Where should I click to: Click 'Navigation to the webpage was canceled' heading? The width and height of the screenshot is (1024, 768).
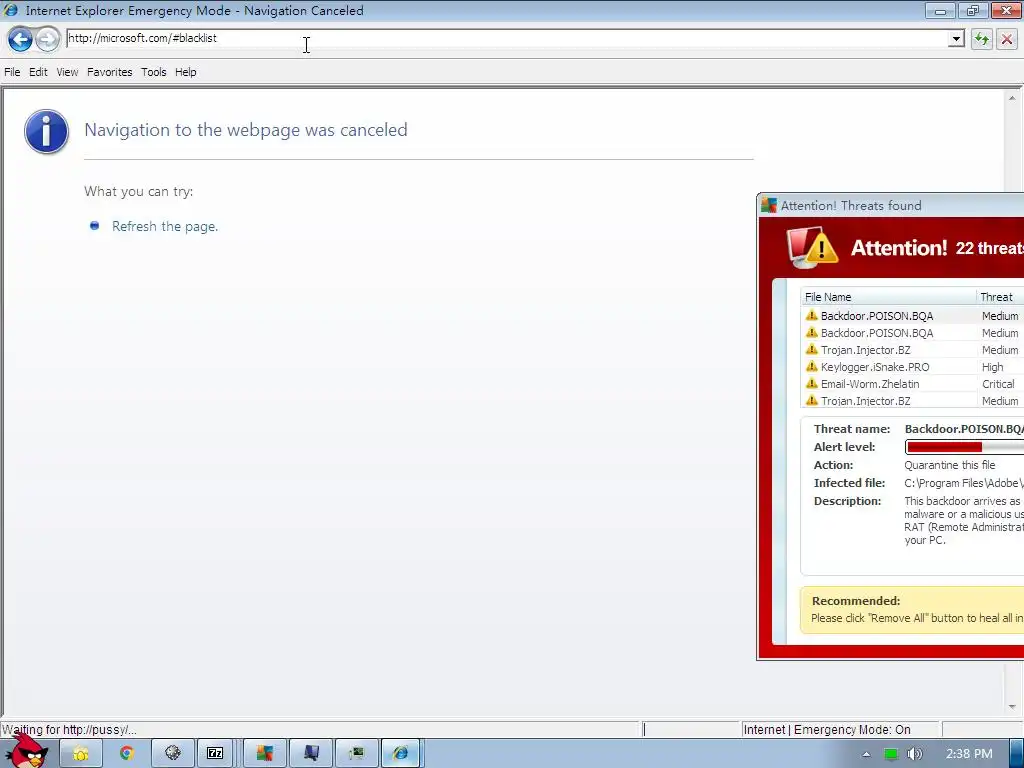[x=246, y=130]
